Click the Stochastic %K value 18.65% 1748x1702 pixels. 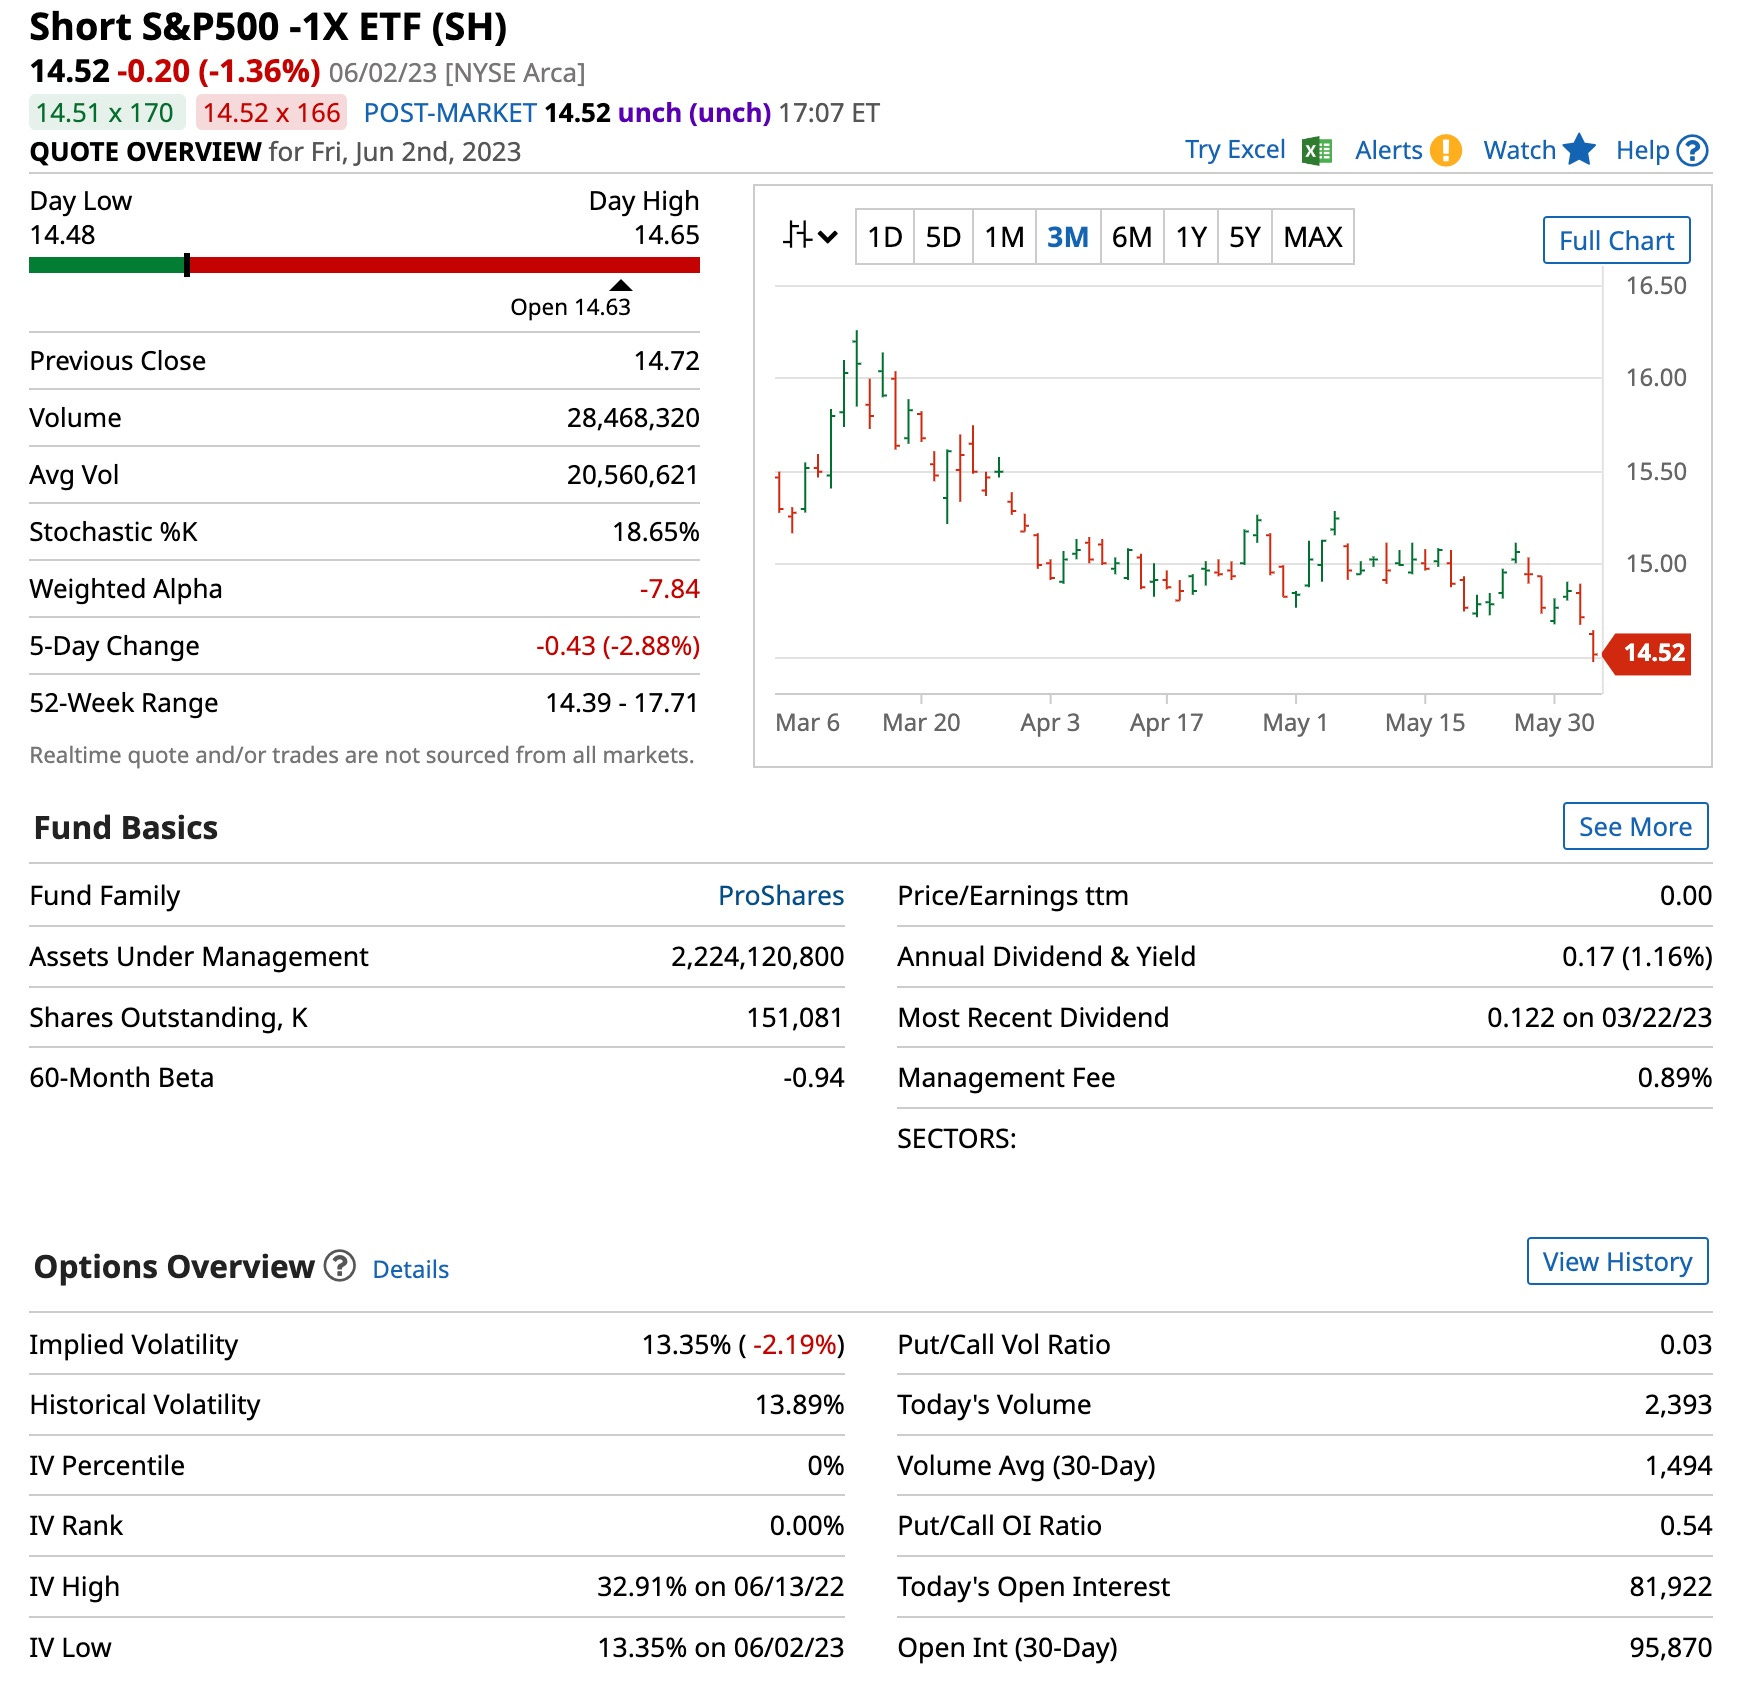655,532
